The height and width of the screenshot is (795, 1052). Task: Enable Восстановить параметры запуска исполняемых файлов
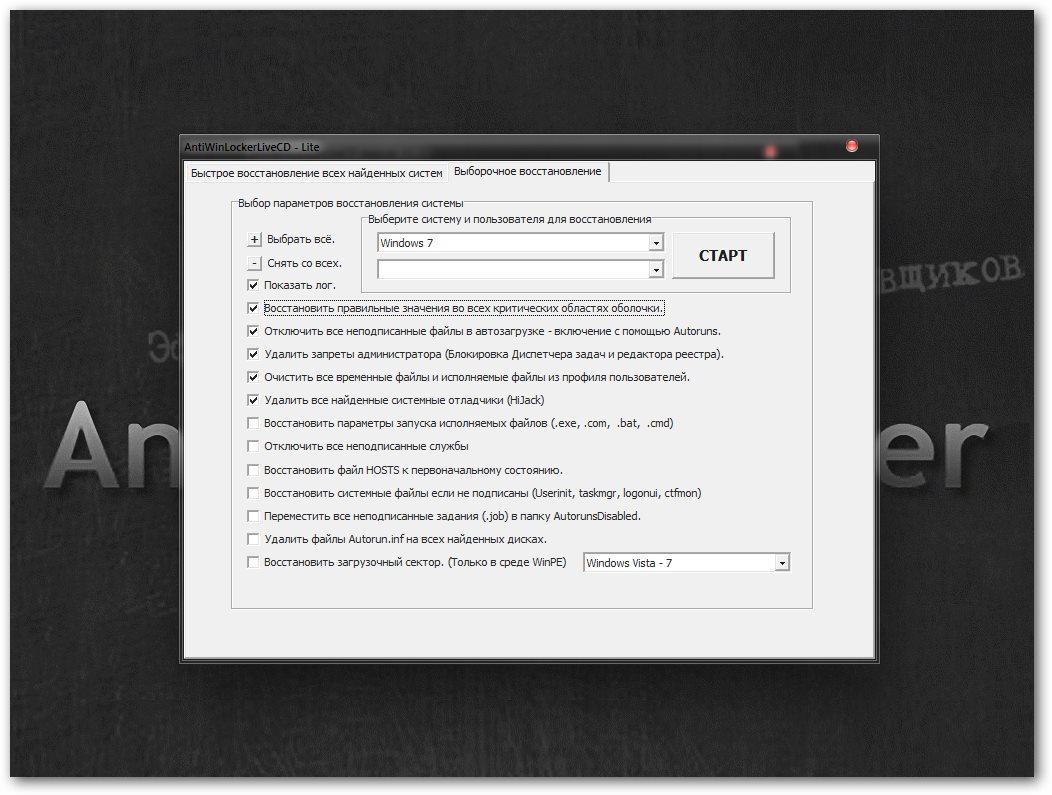point(254,423)
